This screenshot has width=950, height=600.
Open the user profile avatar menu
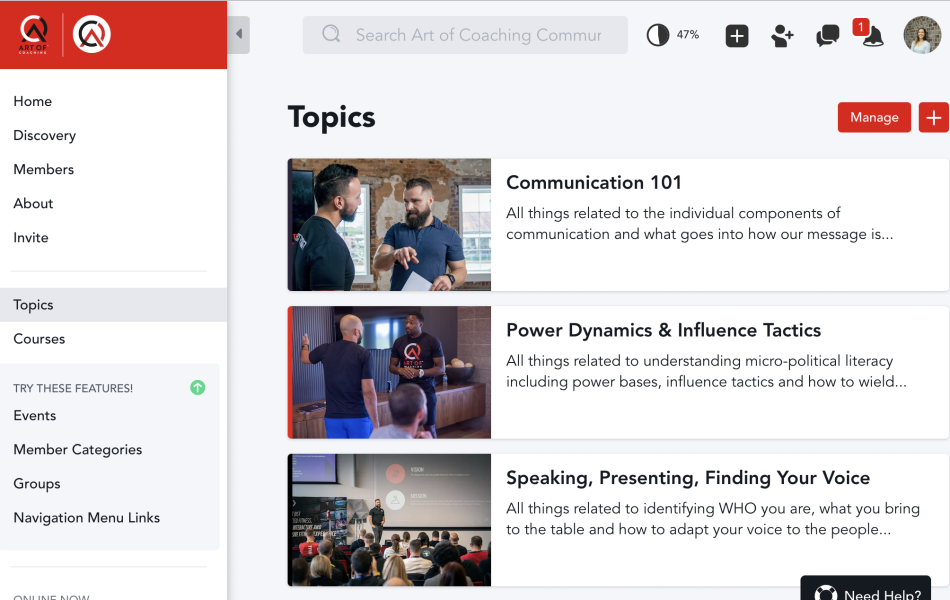coord(921,35)
